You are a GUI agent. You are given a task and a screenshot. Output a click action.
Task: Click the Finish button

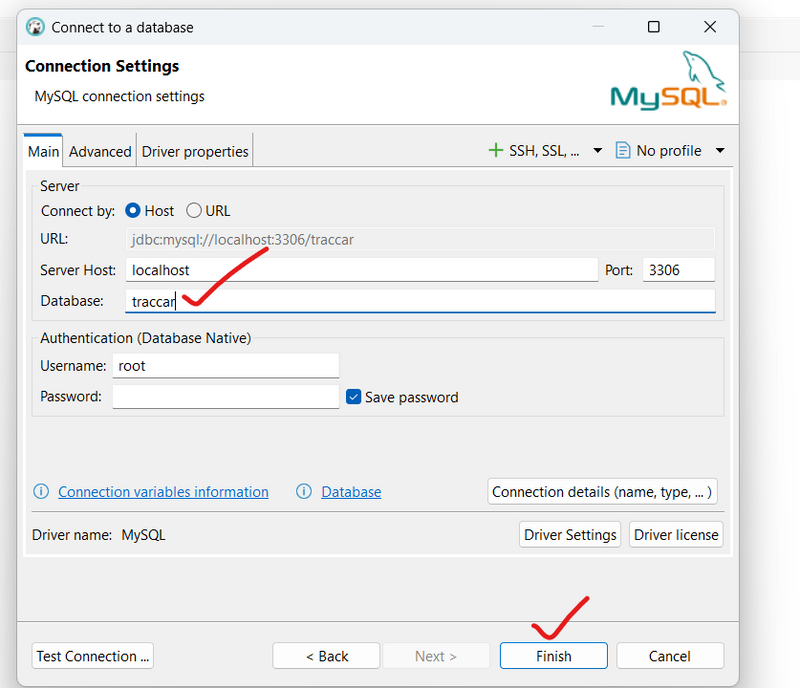pyautogui.click(x=554, y=656)
